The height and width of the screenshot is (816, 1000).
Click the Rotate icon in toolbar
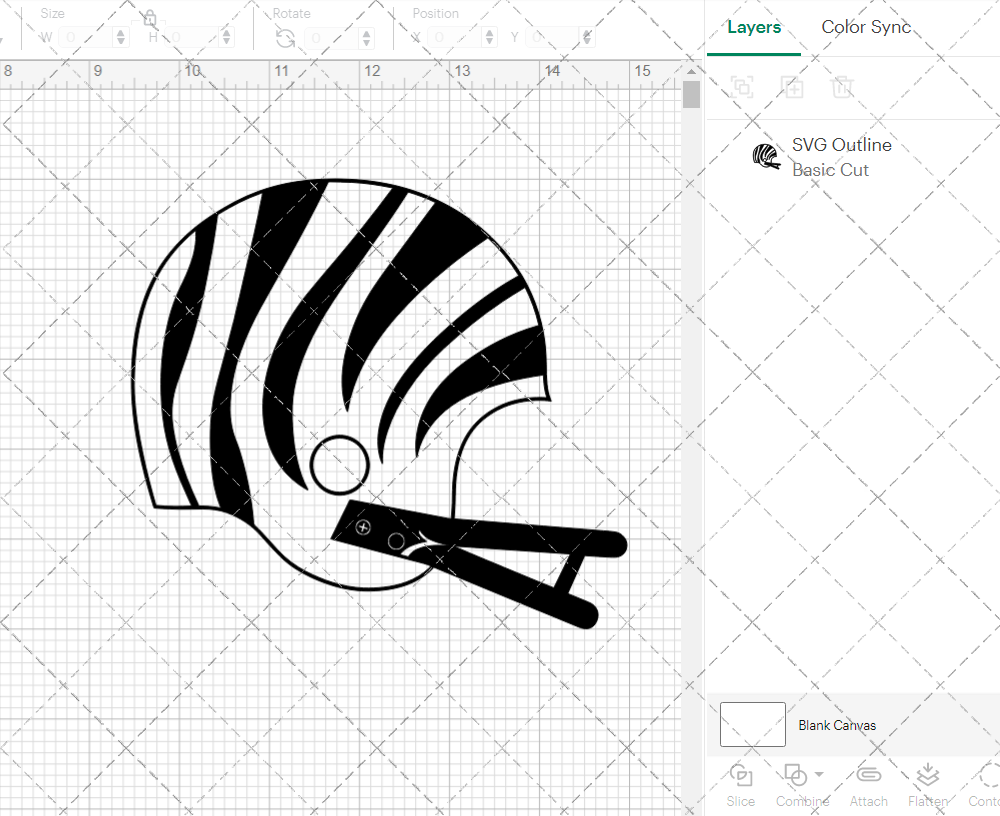tap(285, 38)
